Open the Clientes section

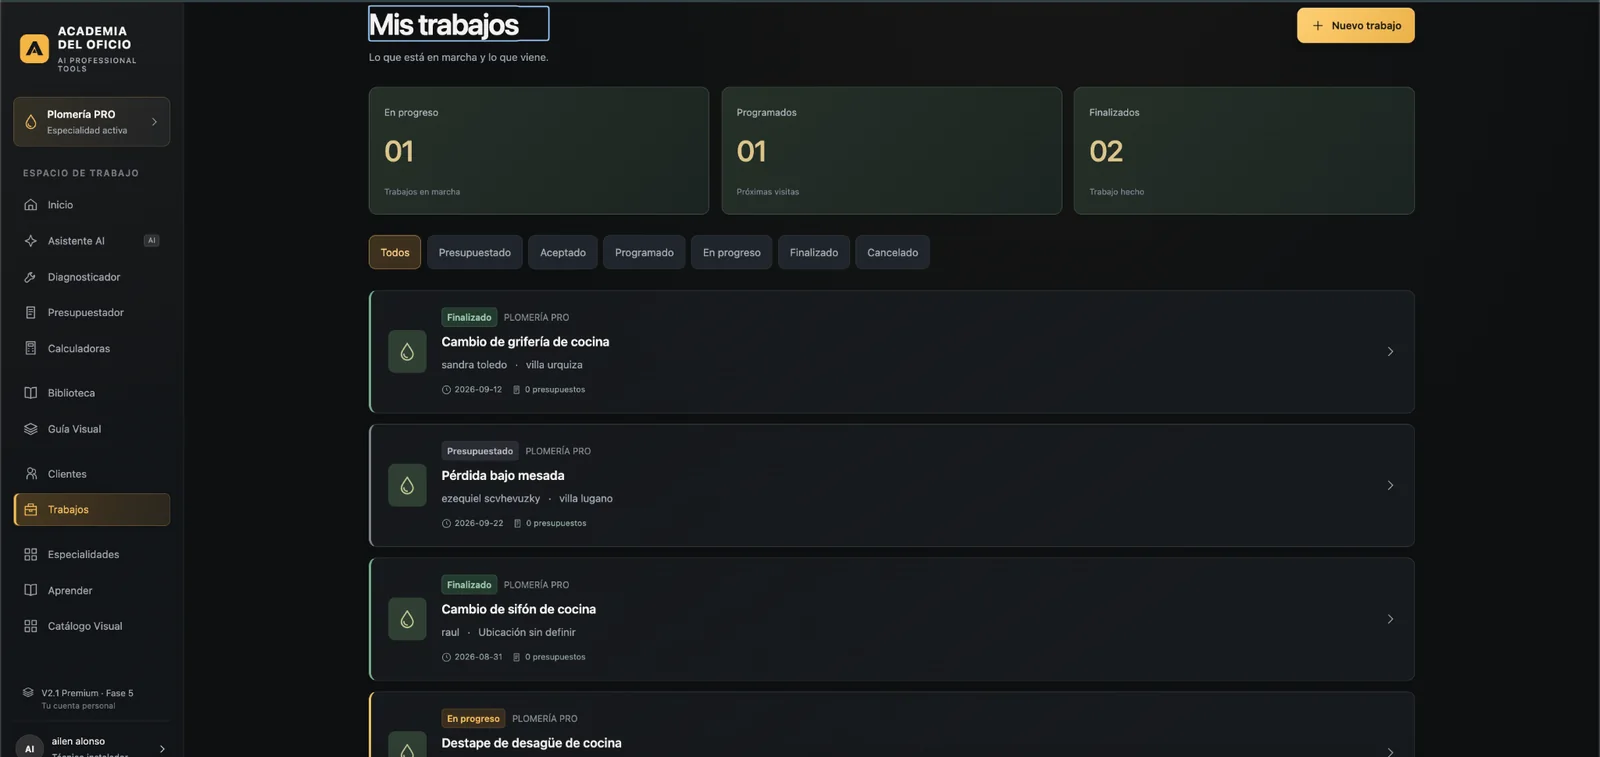coord(92,474)
